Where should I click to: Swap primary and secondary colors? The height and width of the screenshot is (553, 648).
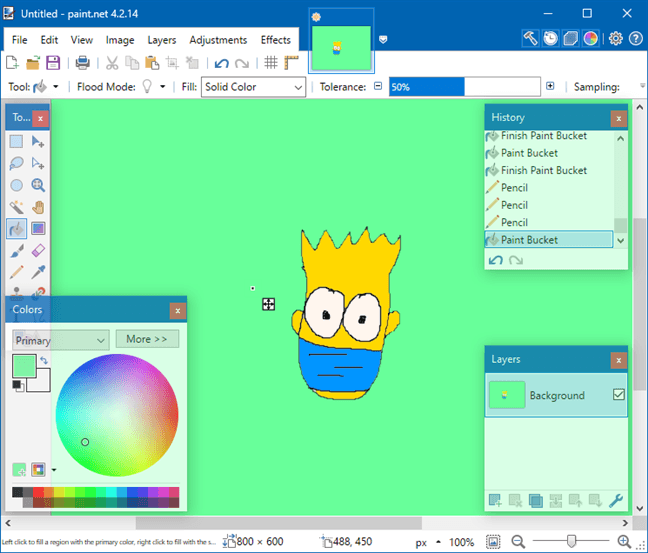[x=44, y=360]
